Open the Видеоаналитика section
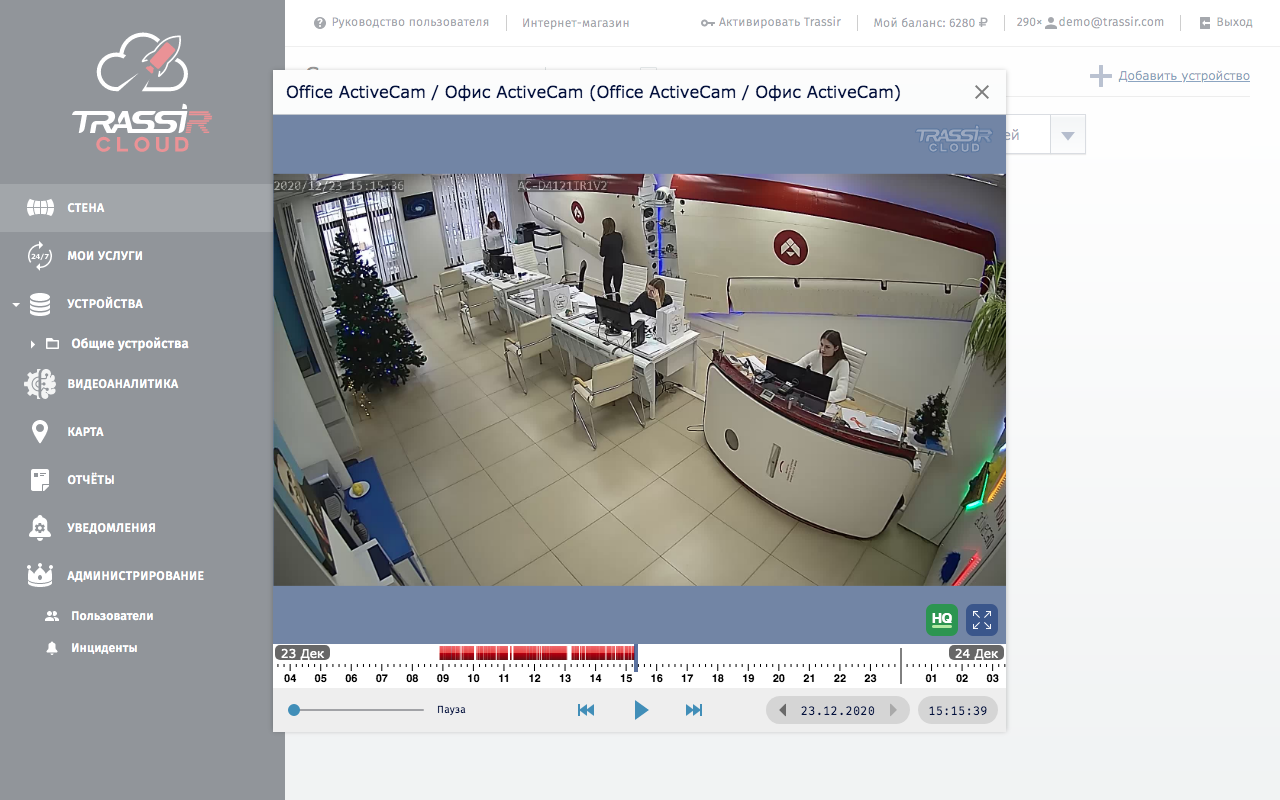The height and width of the screenshot is (800, 1280). (x=122, y=384)
